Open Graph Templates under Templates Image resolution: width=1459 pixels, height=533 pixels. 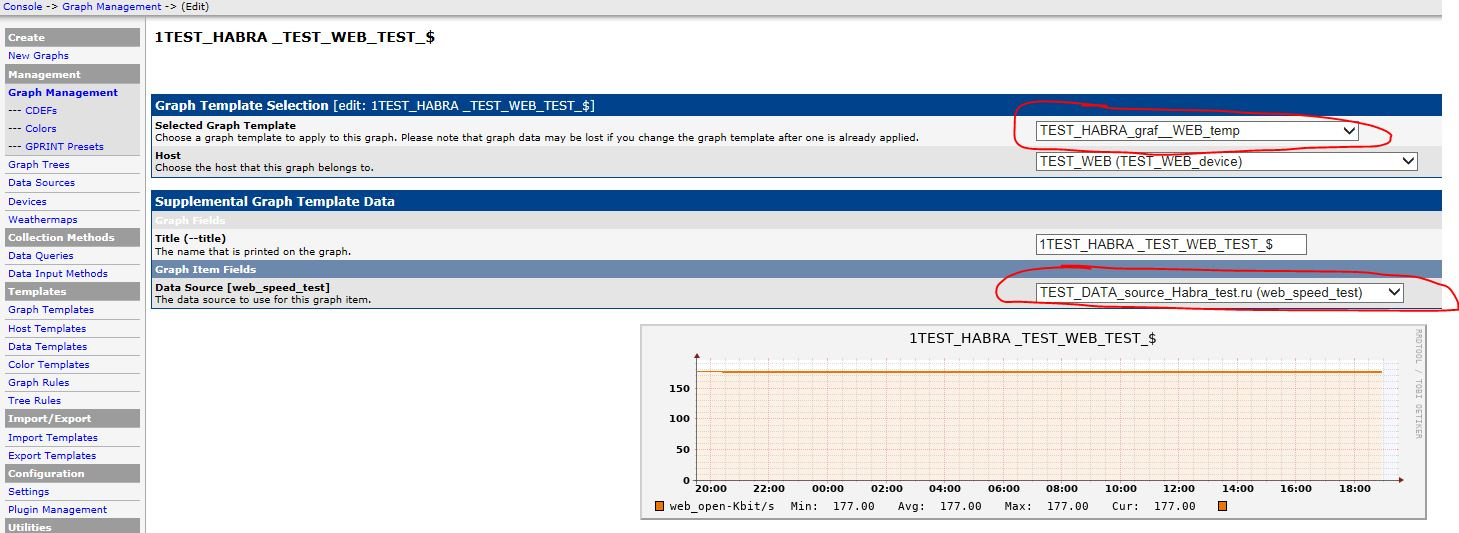pos(51,310)
